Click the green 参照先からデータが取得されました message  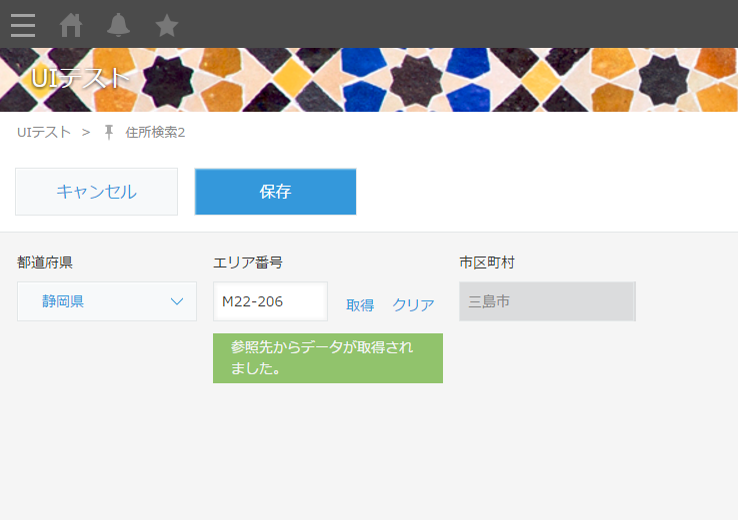[328, 358]
